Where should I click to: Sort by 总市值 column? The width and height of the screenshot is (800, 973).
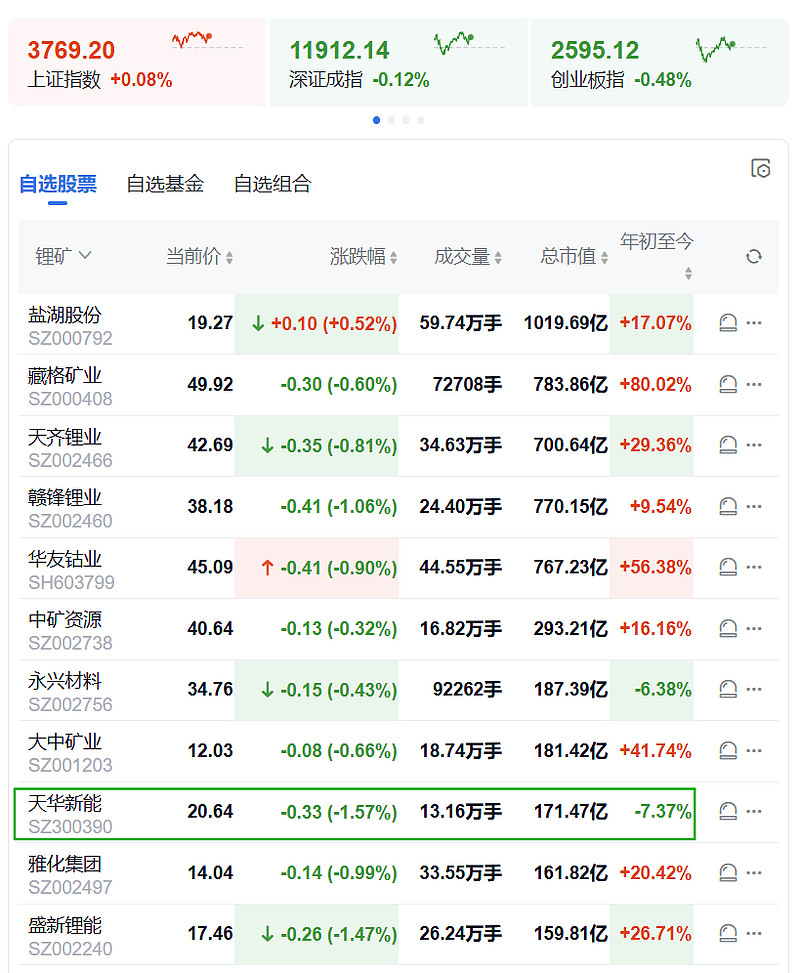(574, 256)
